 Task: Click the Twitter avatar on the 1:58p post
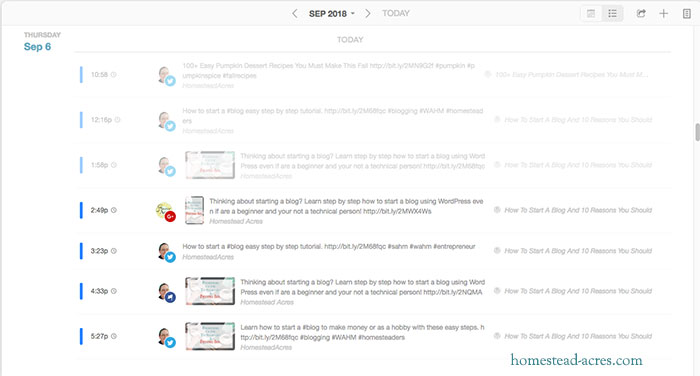coord(166,166)
